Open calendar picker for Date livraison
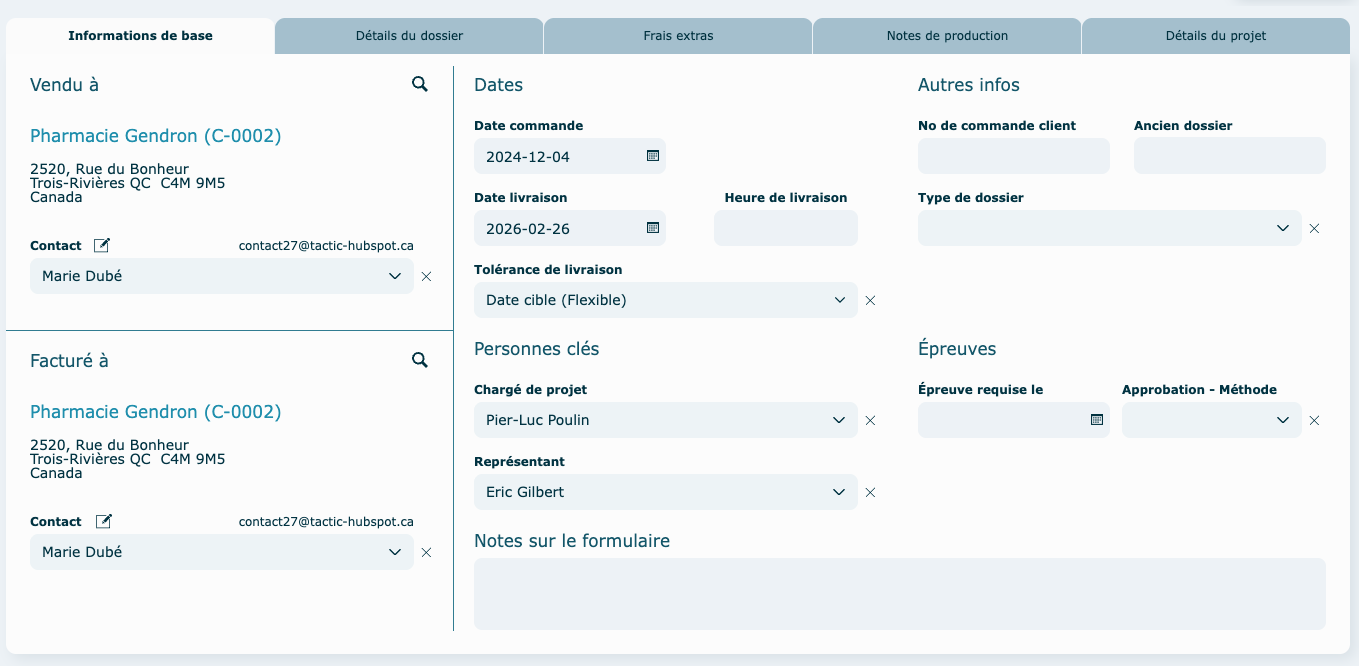The width and height of the screenshot is (1359, 666). (x=653, y=228)
